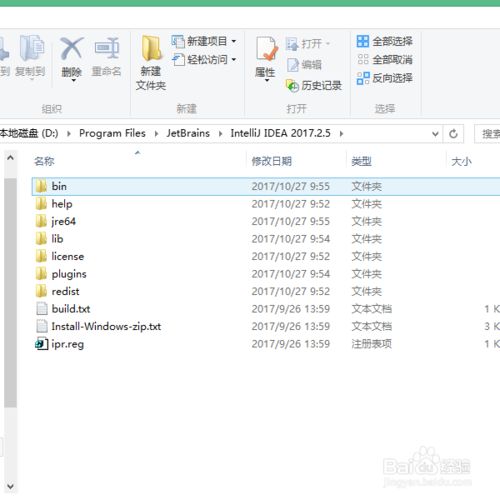Viewport: 500px width, 500px height.
Task: Open the Delete dropdown arrow
Action: [x=73, y=80]
